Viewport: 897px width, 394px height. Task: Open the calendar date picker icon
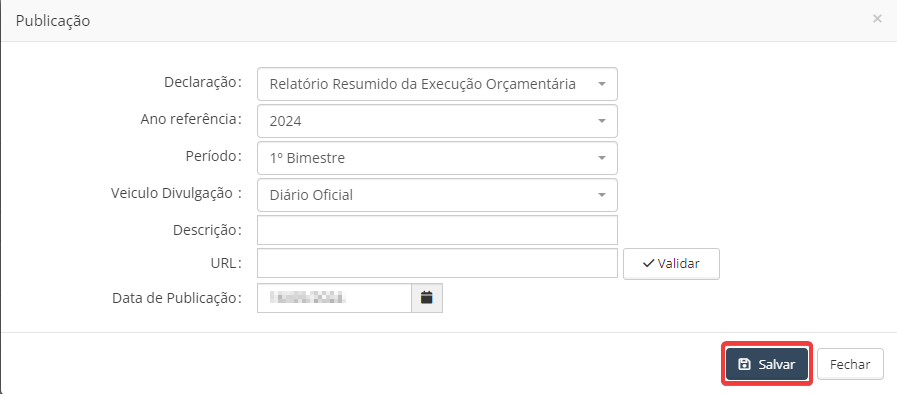pyautogui.click(x=427, y=298)
